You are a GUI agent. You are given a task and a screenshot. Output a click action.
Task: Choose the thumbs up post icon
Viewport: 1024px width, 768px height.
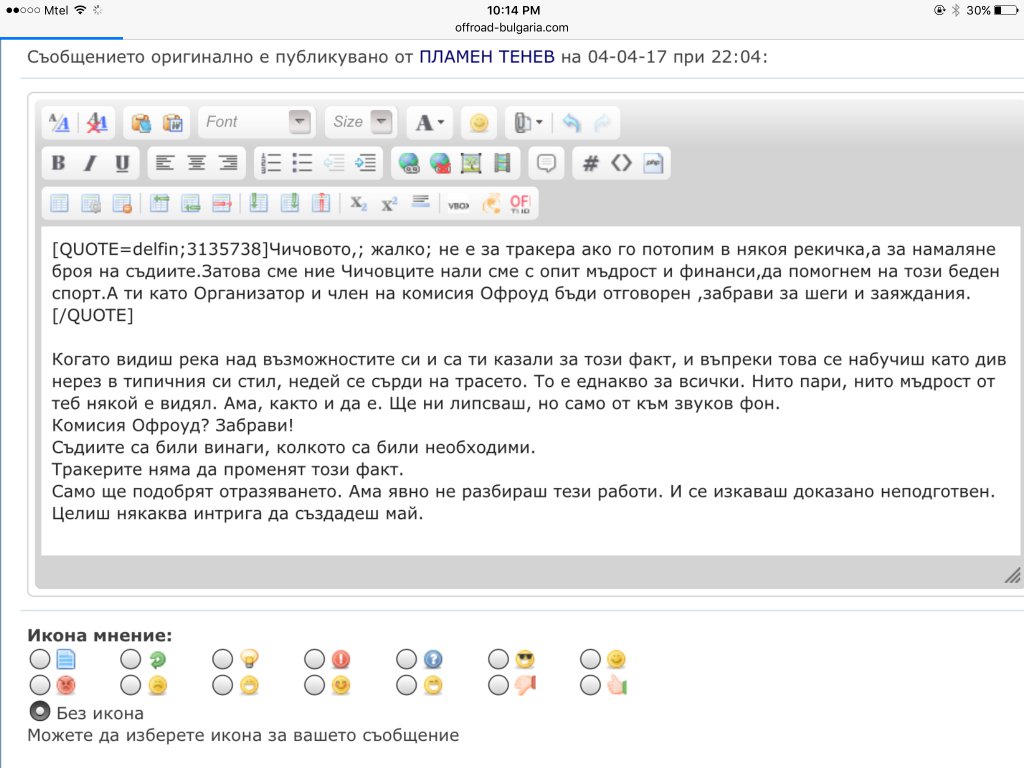592,685
